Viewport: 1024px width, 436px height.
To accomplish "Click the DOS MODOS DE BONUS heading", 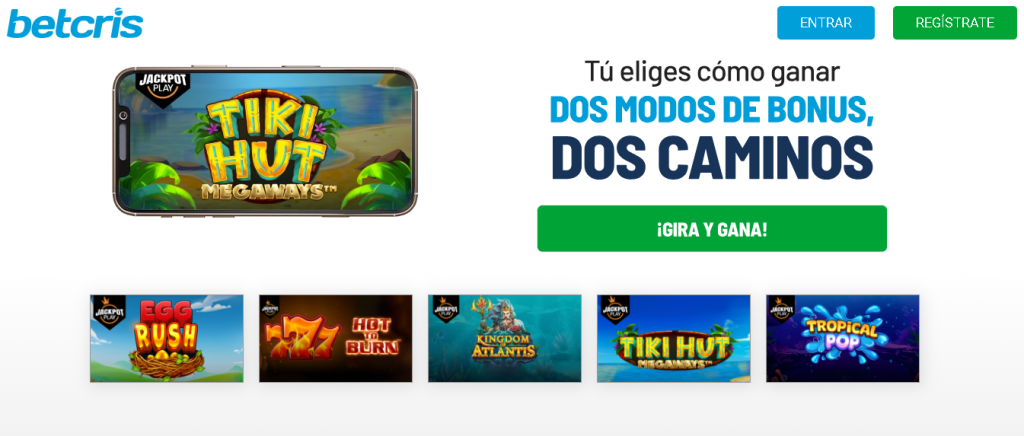I will (x=712, y=110).
